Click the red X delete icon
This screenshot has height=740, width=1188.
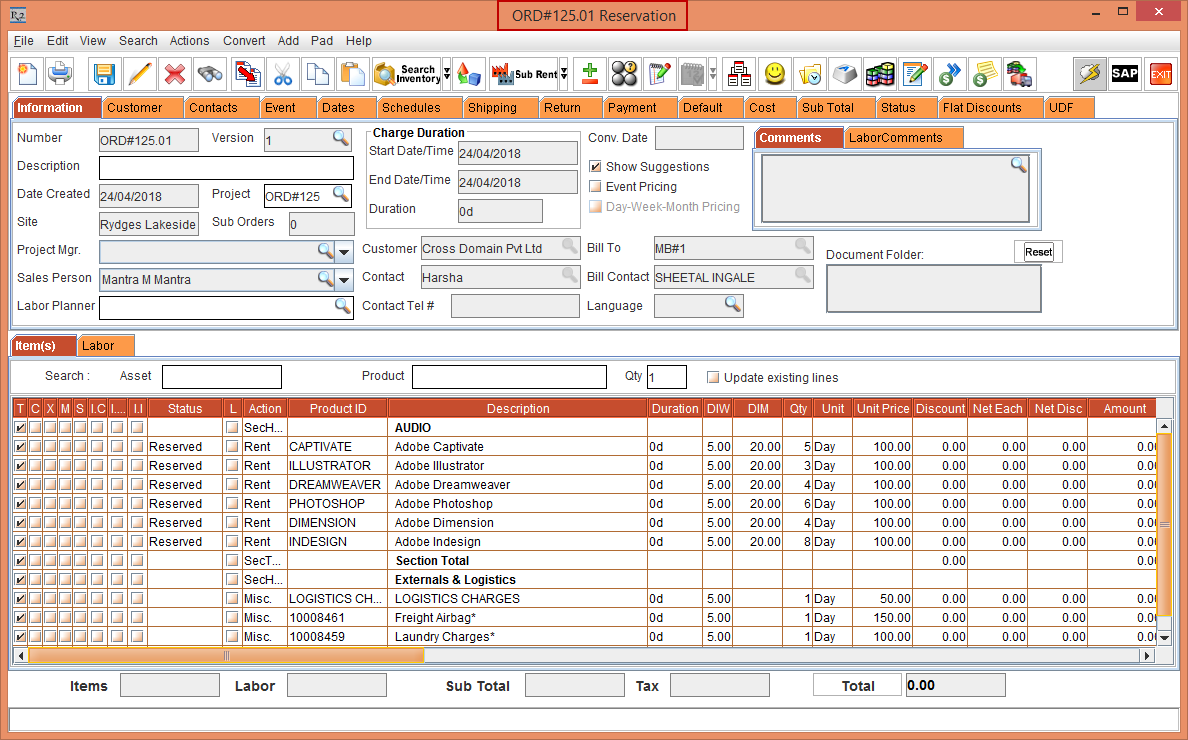point(175,74)
